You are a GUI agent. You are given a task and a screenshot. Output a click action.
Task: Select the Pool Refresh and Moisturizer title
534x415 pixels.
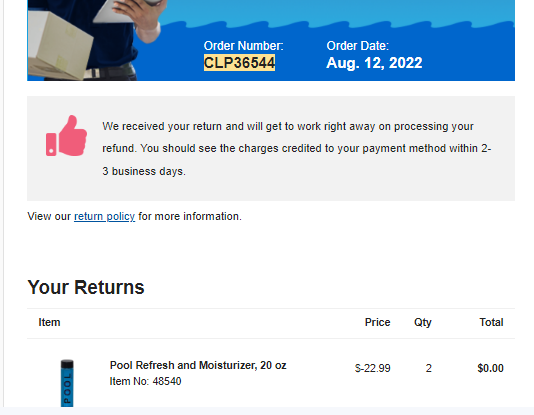[x=198, y=365]
